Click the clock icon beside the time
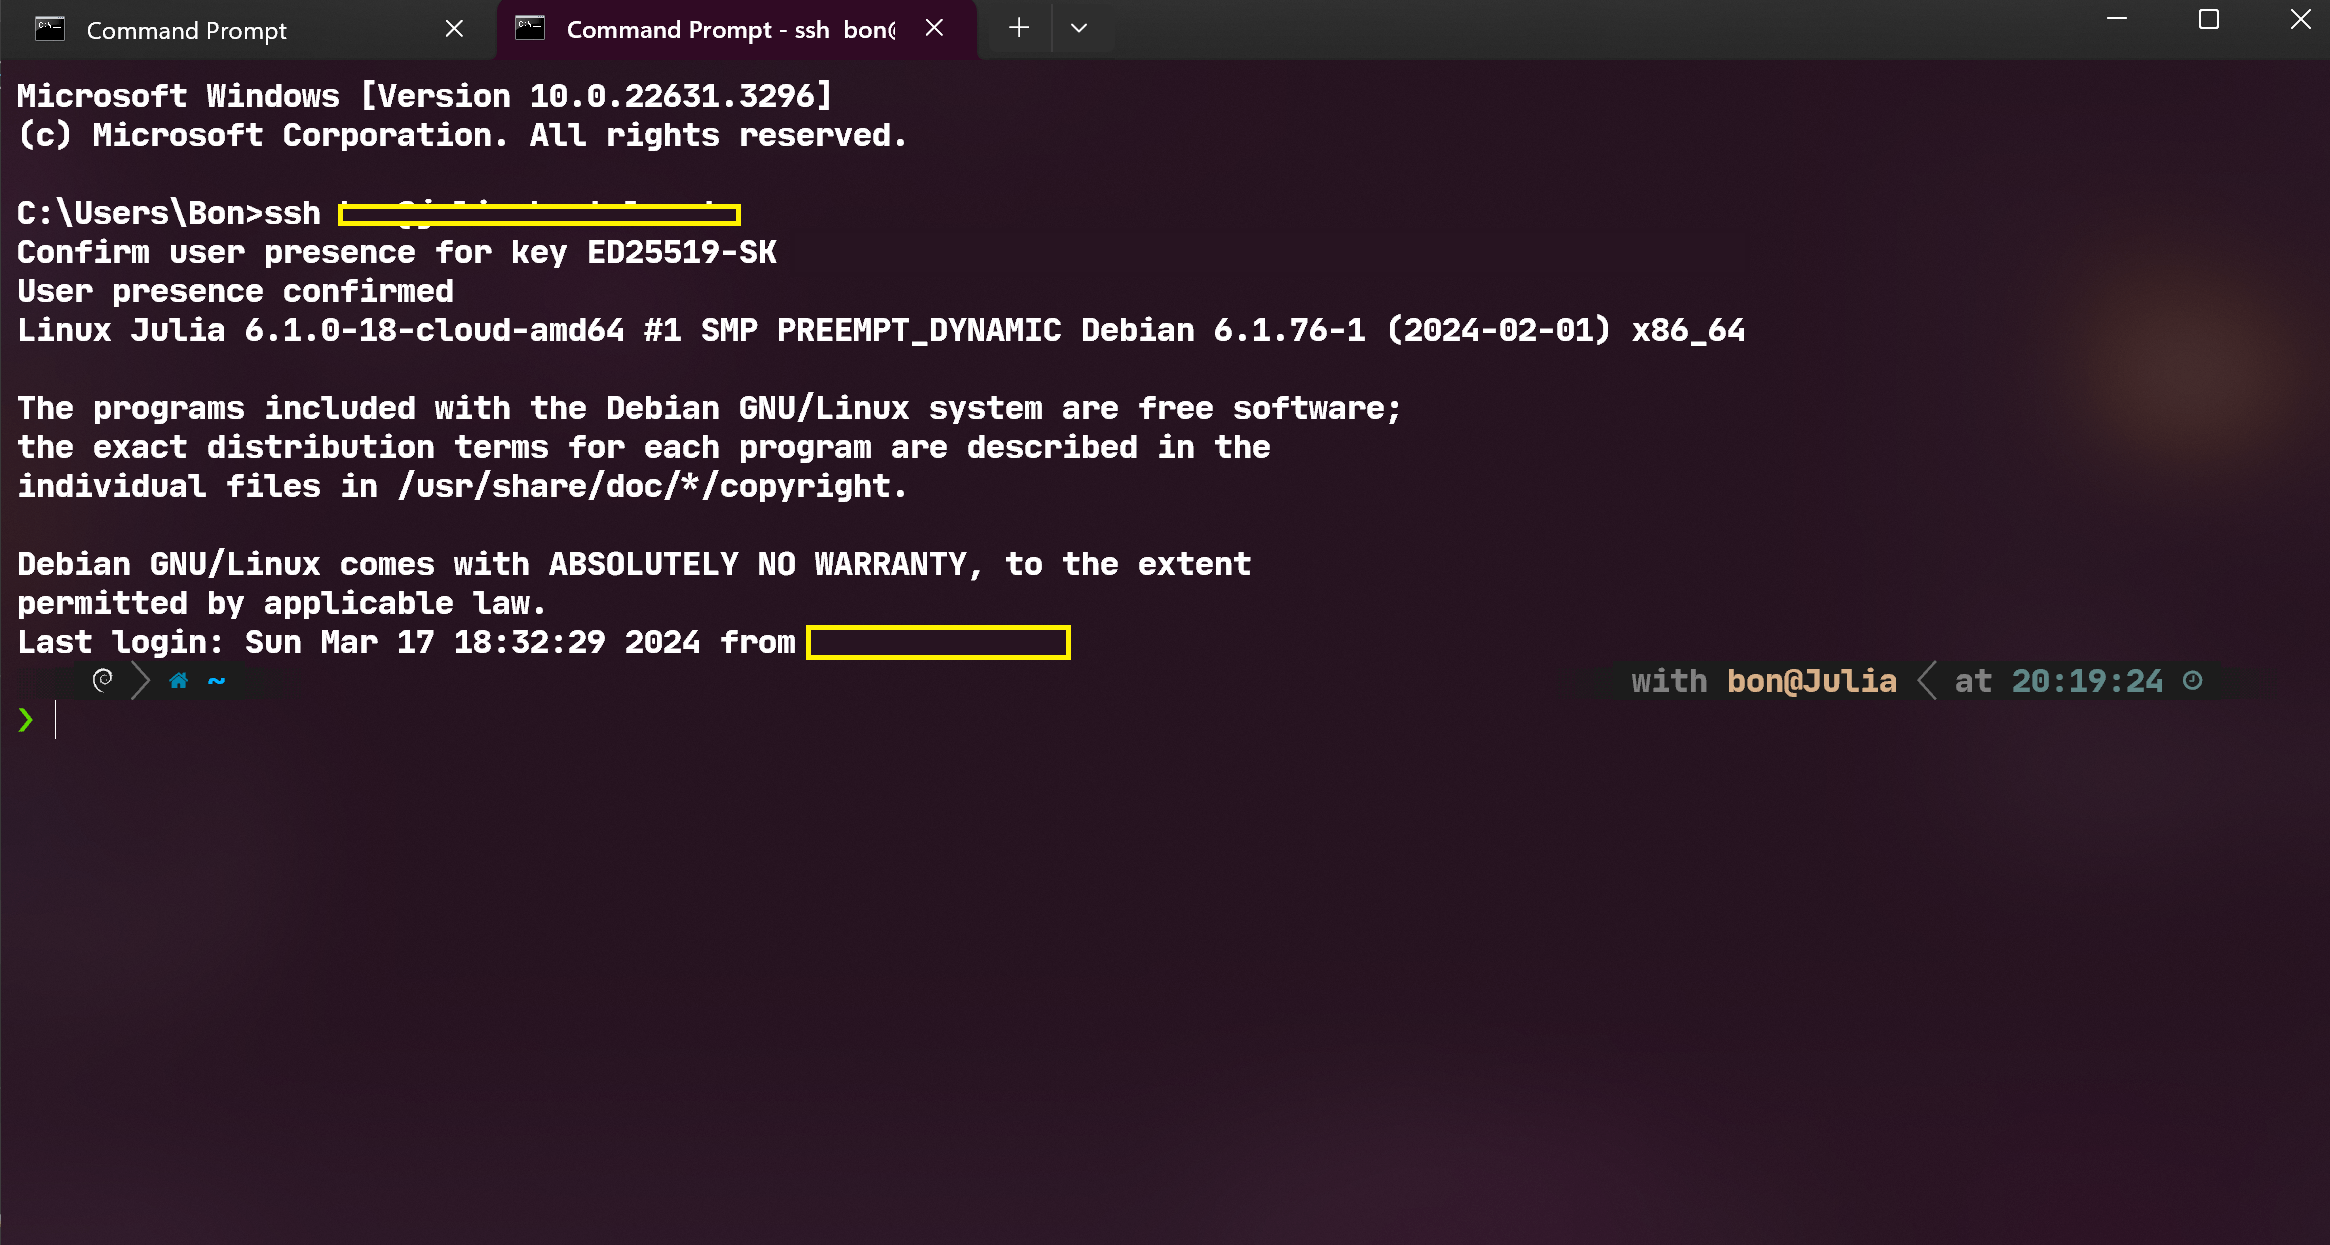Viewport: 2330px width, 1245px height. tap(2192, 681)
